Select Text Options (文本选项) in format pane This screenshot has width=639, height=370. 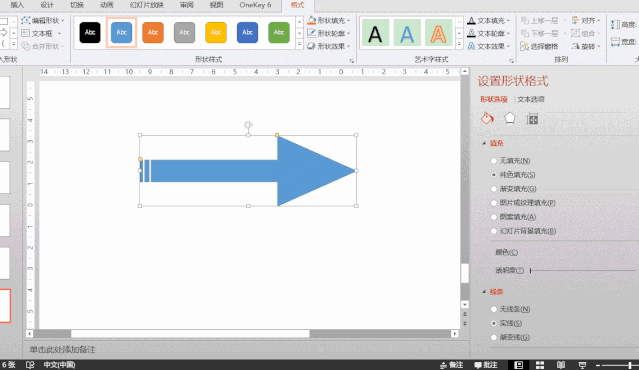click(x=531, y=99)
